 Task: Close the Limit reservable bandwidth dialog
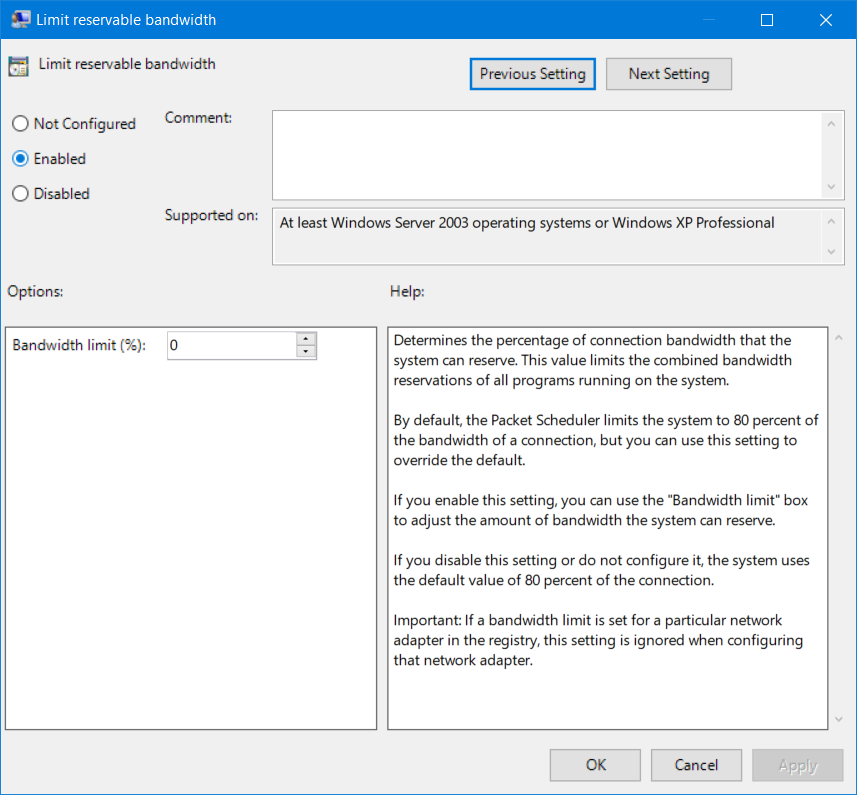click(826, 20)
